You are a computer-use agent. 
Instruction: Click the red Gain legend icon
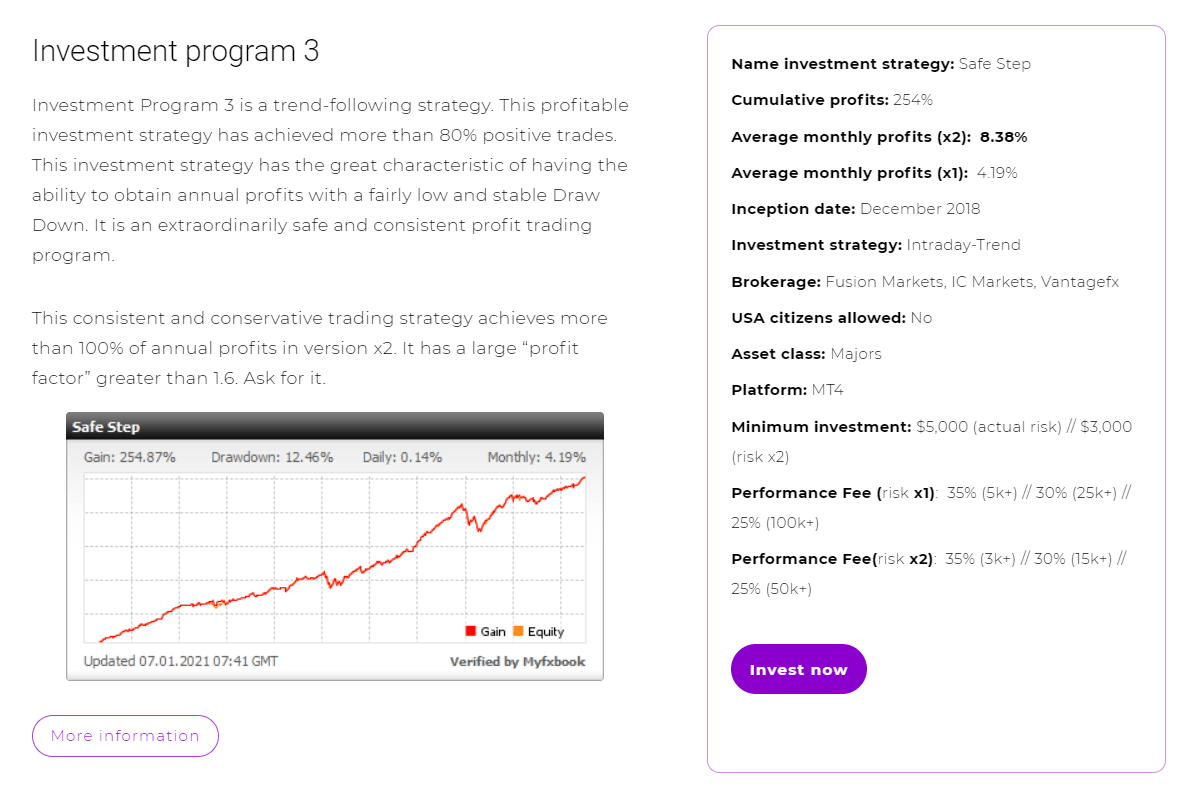pyautogui.click(x=469, y=631)
